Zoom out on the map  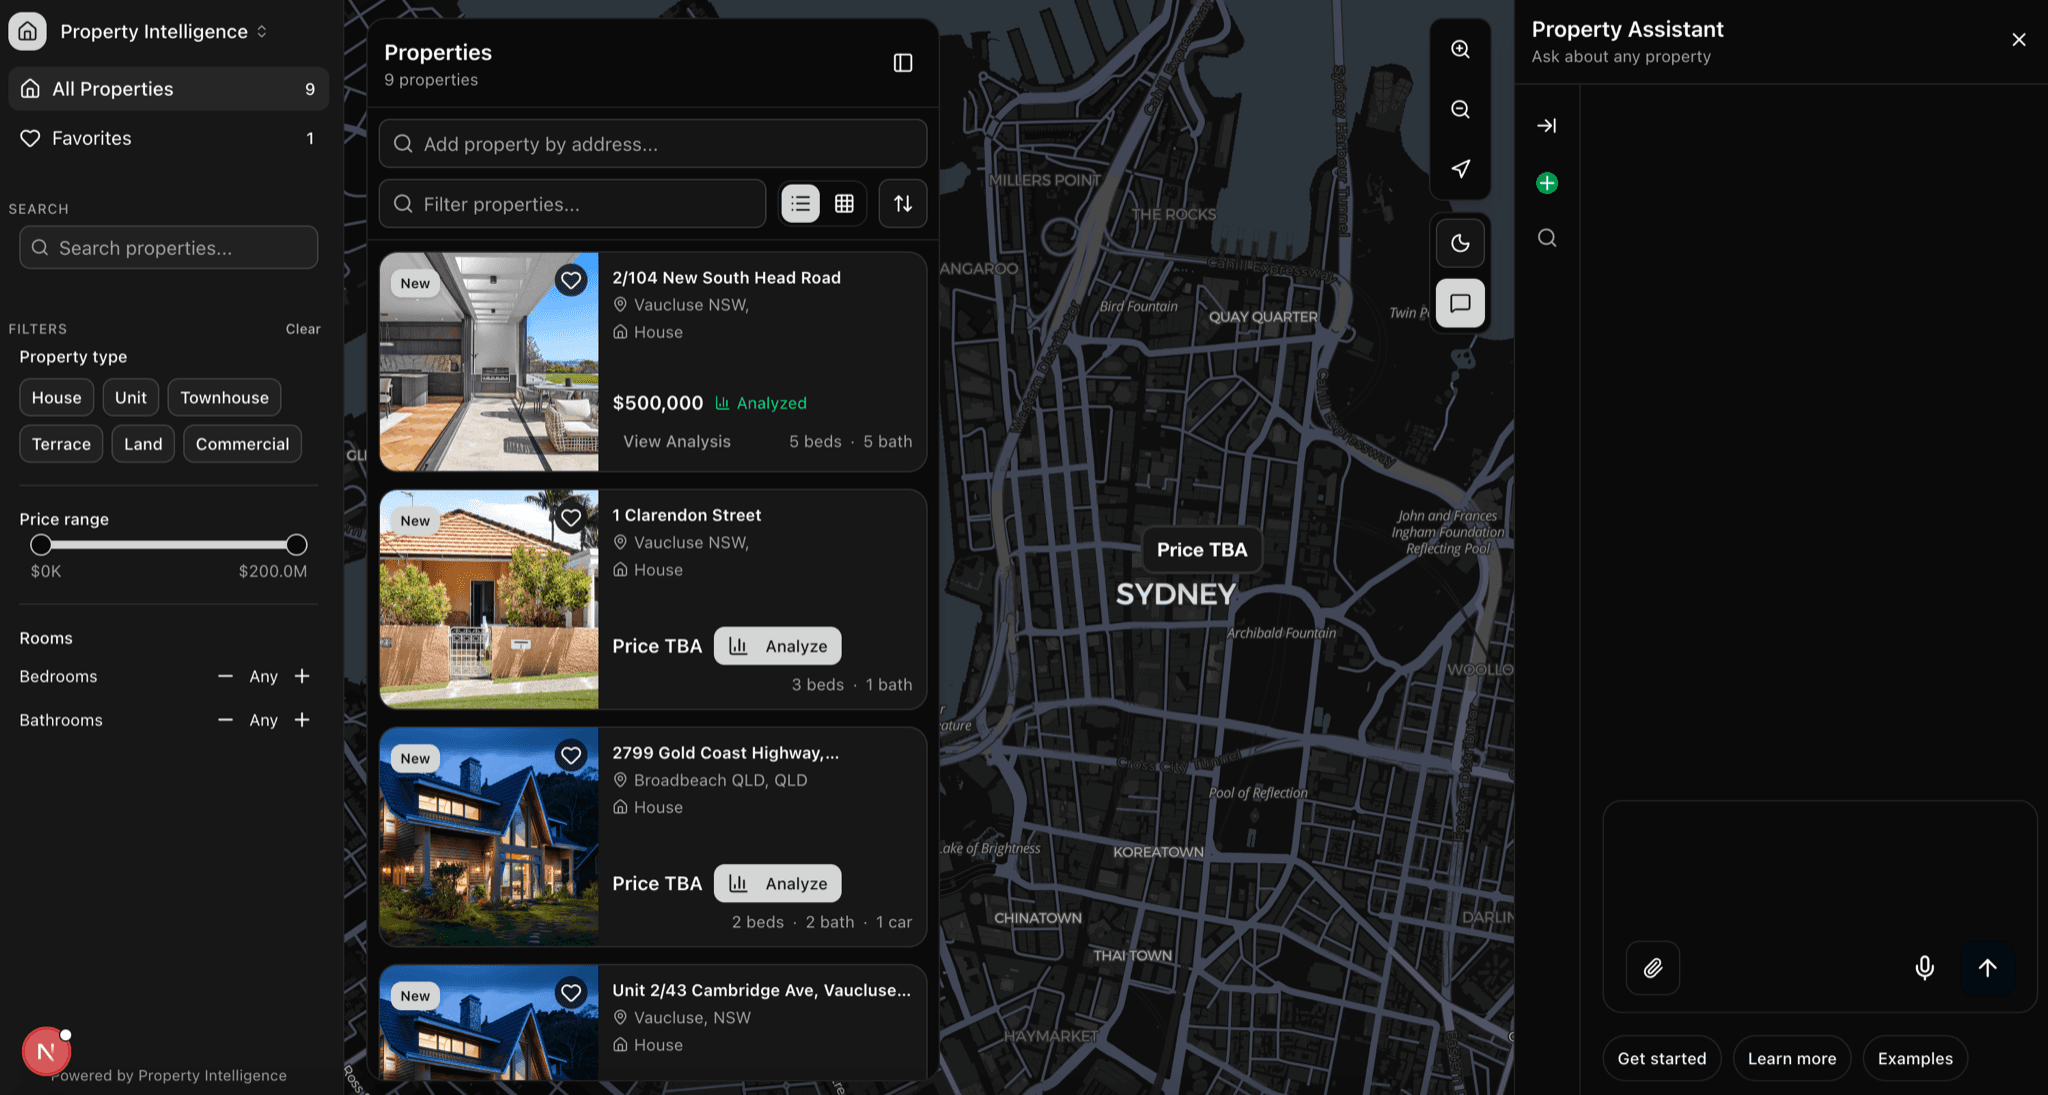pyautogui.click(x=1460, y=108)
